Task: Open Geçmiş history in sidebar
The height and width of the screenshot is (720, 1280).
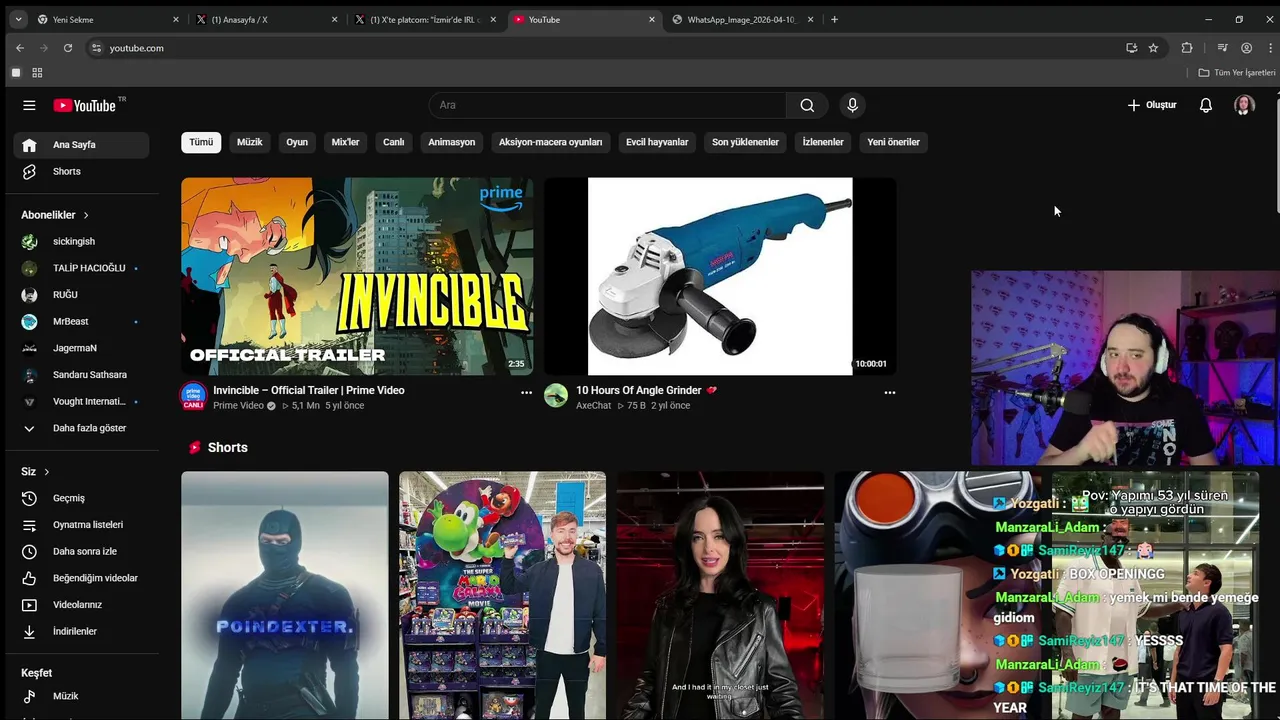Action: click(81, 498)
